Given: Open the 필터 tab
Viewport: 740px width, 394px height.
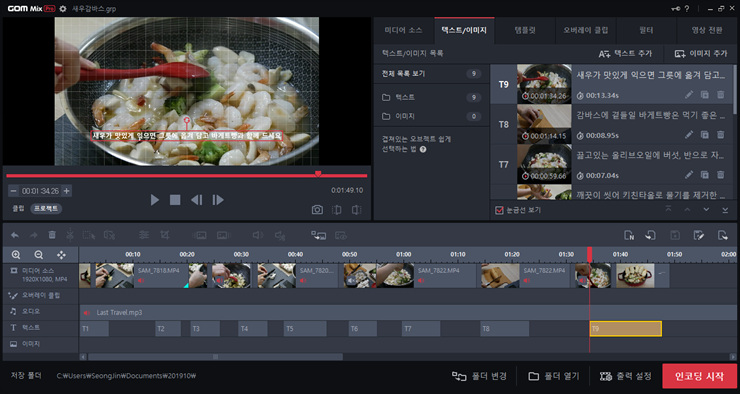Looking at the screenshot, I should coord(646,30).
